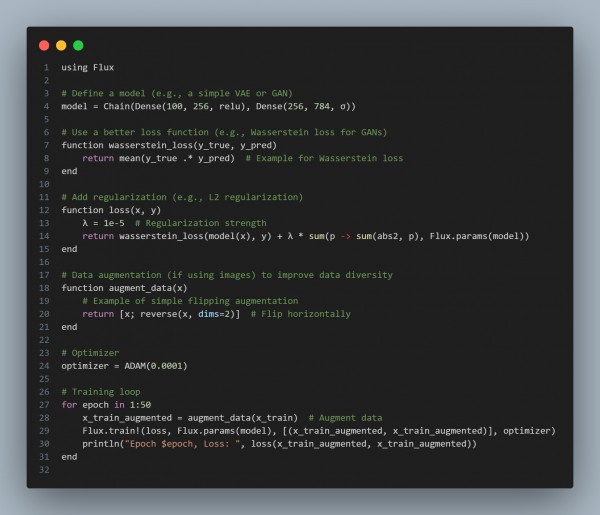Viewport: 600px width, 515px height.
Task: Click 'mean(y_true .* y_pred)' on line 8
Action: [177, 158]
